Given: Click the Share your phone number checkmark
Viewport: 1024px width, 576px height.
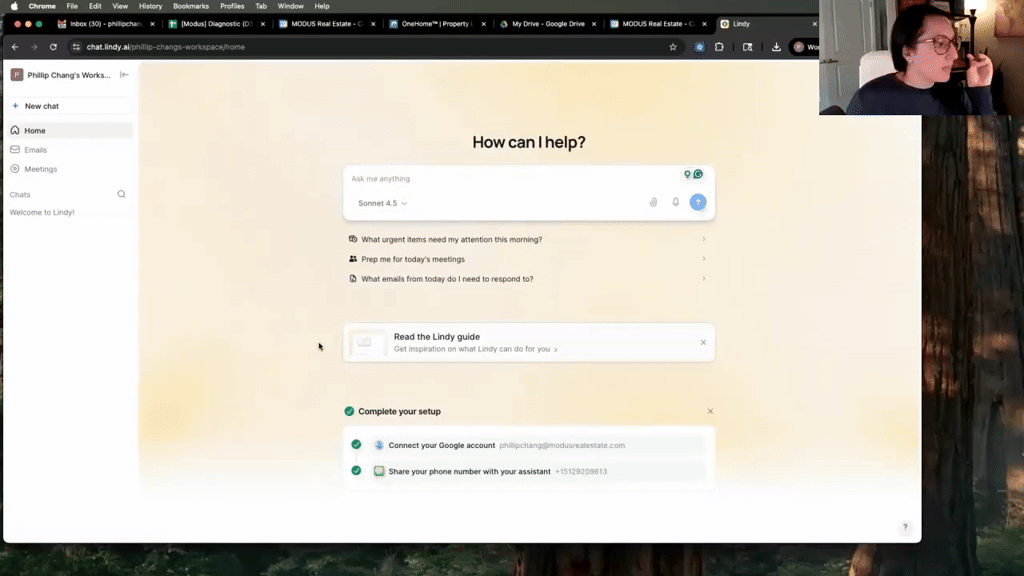Looking at the screenshot, I should (x=356, y=471).
